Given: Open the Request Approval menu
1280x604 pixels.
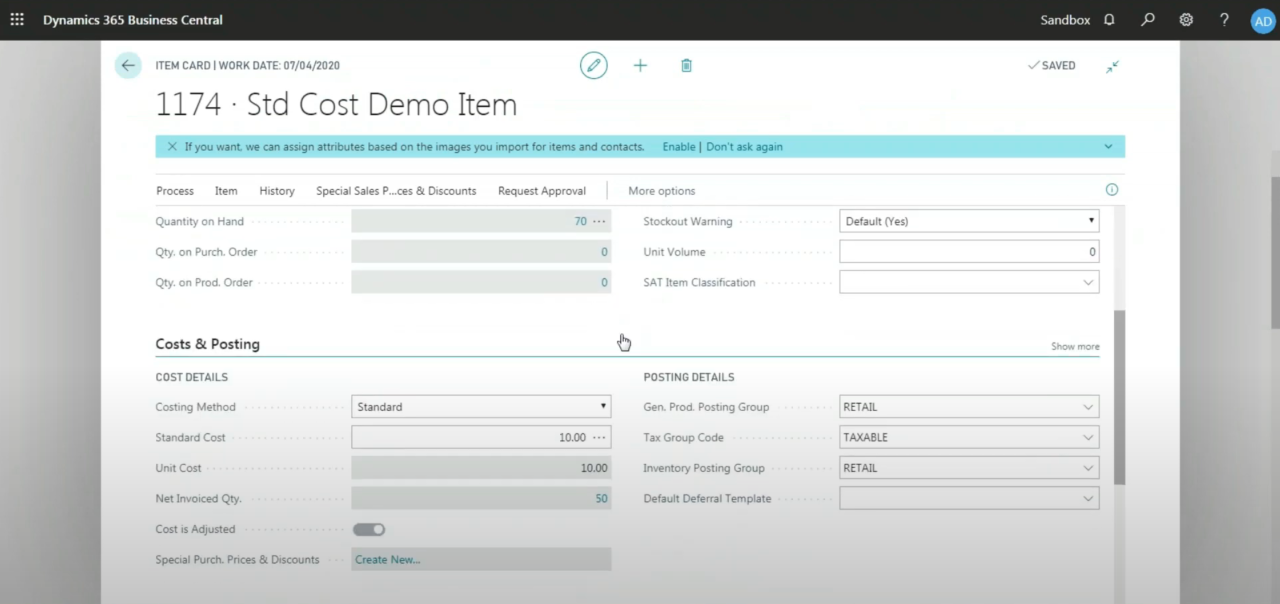Looking at the screenshot, I should tap(542, 191).
